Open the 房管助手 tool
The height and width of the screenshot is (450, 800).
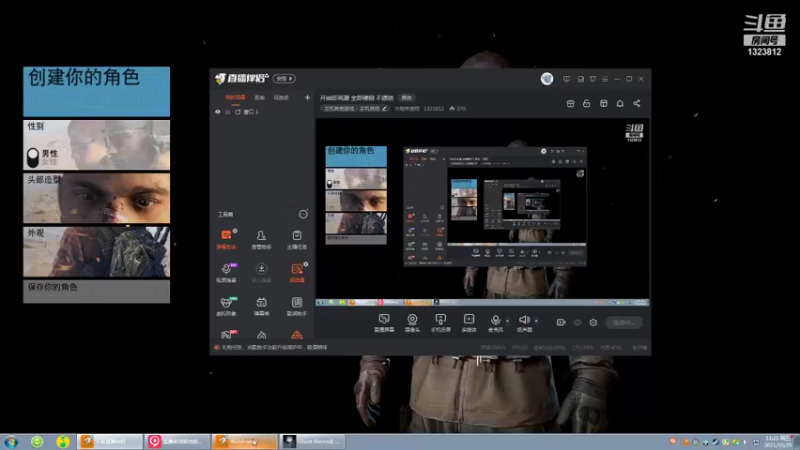click(x=261, y=239)
